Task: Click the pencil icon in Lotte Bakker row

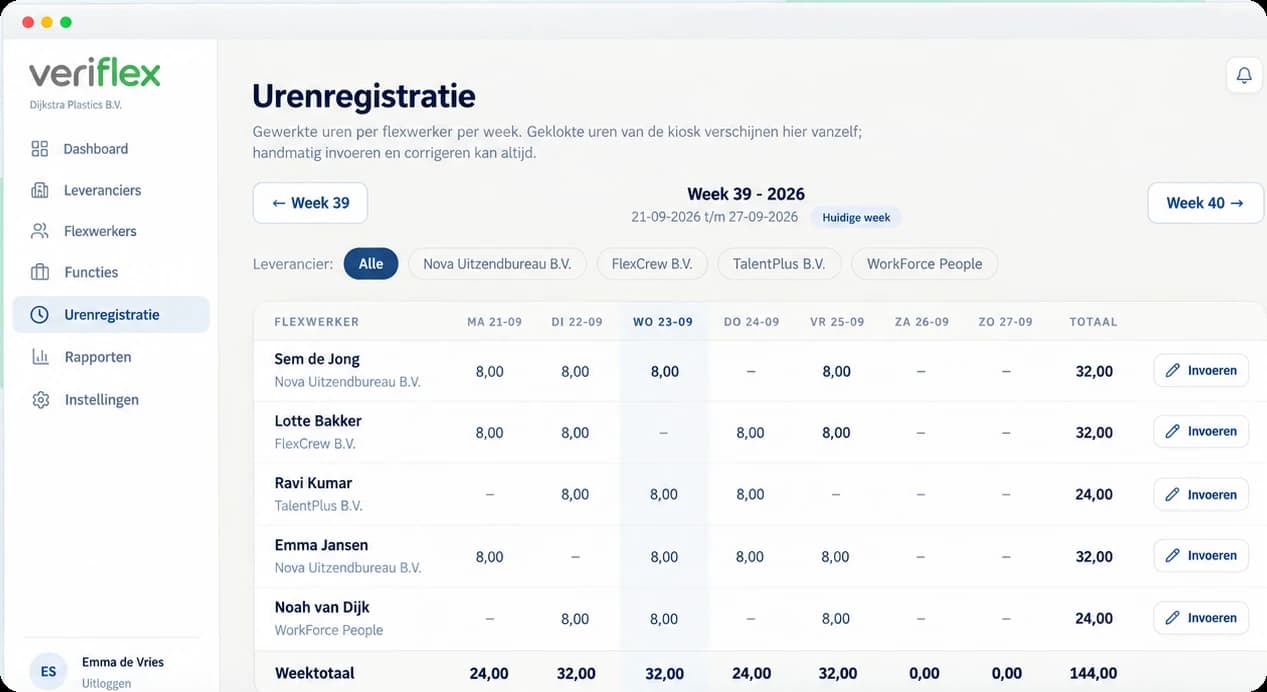Action: (x=1172, y=432)
